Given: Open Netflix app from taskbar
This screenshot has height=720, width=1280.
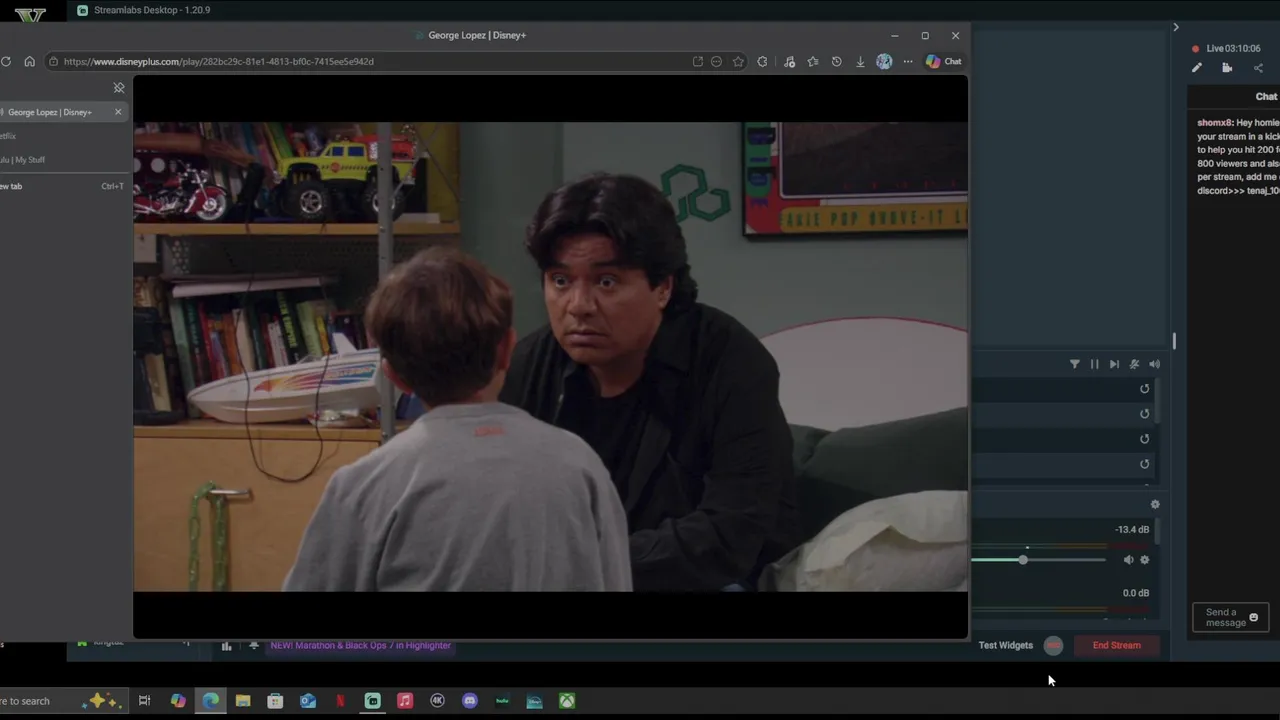Looking at the screenshot, I should point(340,701).
